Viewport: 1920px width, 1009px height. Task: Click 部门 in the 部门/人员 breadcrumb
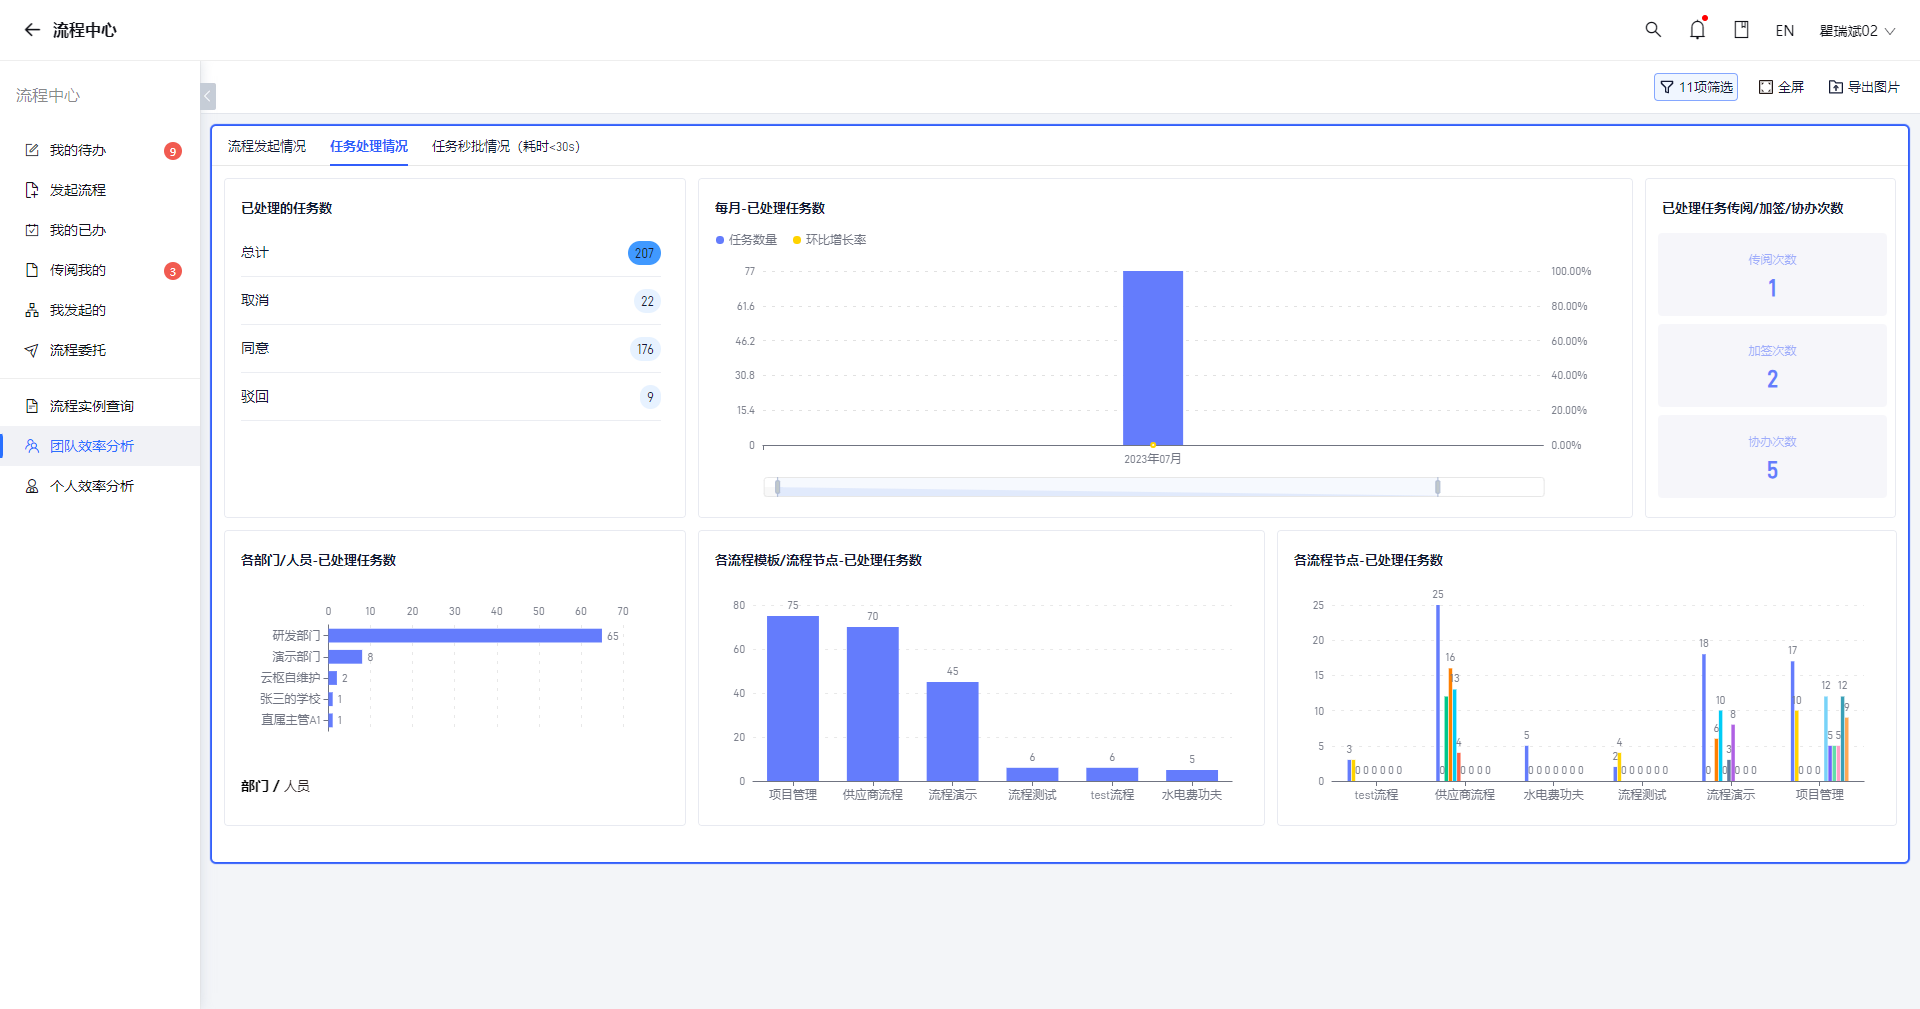click(x=255, y=786)
